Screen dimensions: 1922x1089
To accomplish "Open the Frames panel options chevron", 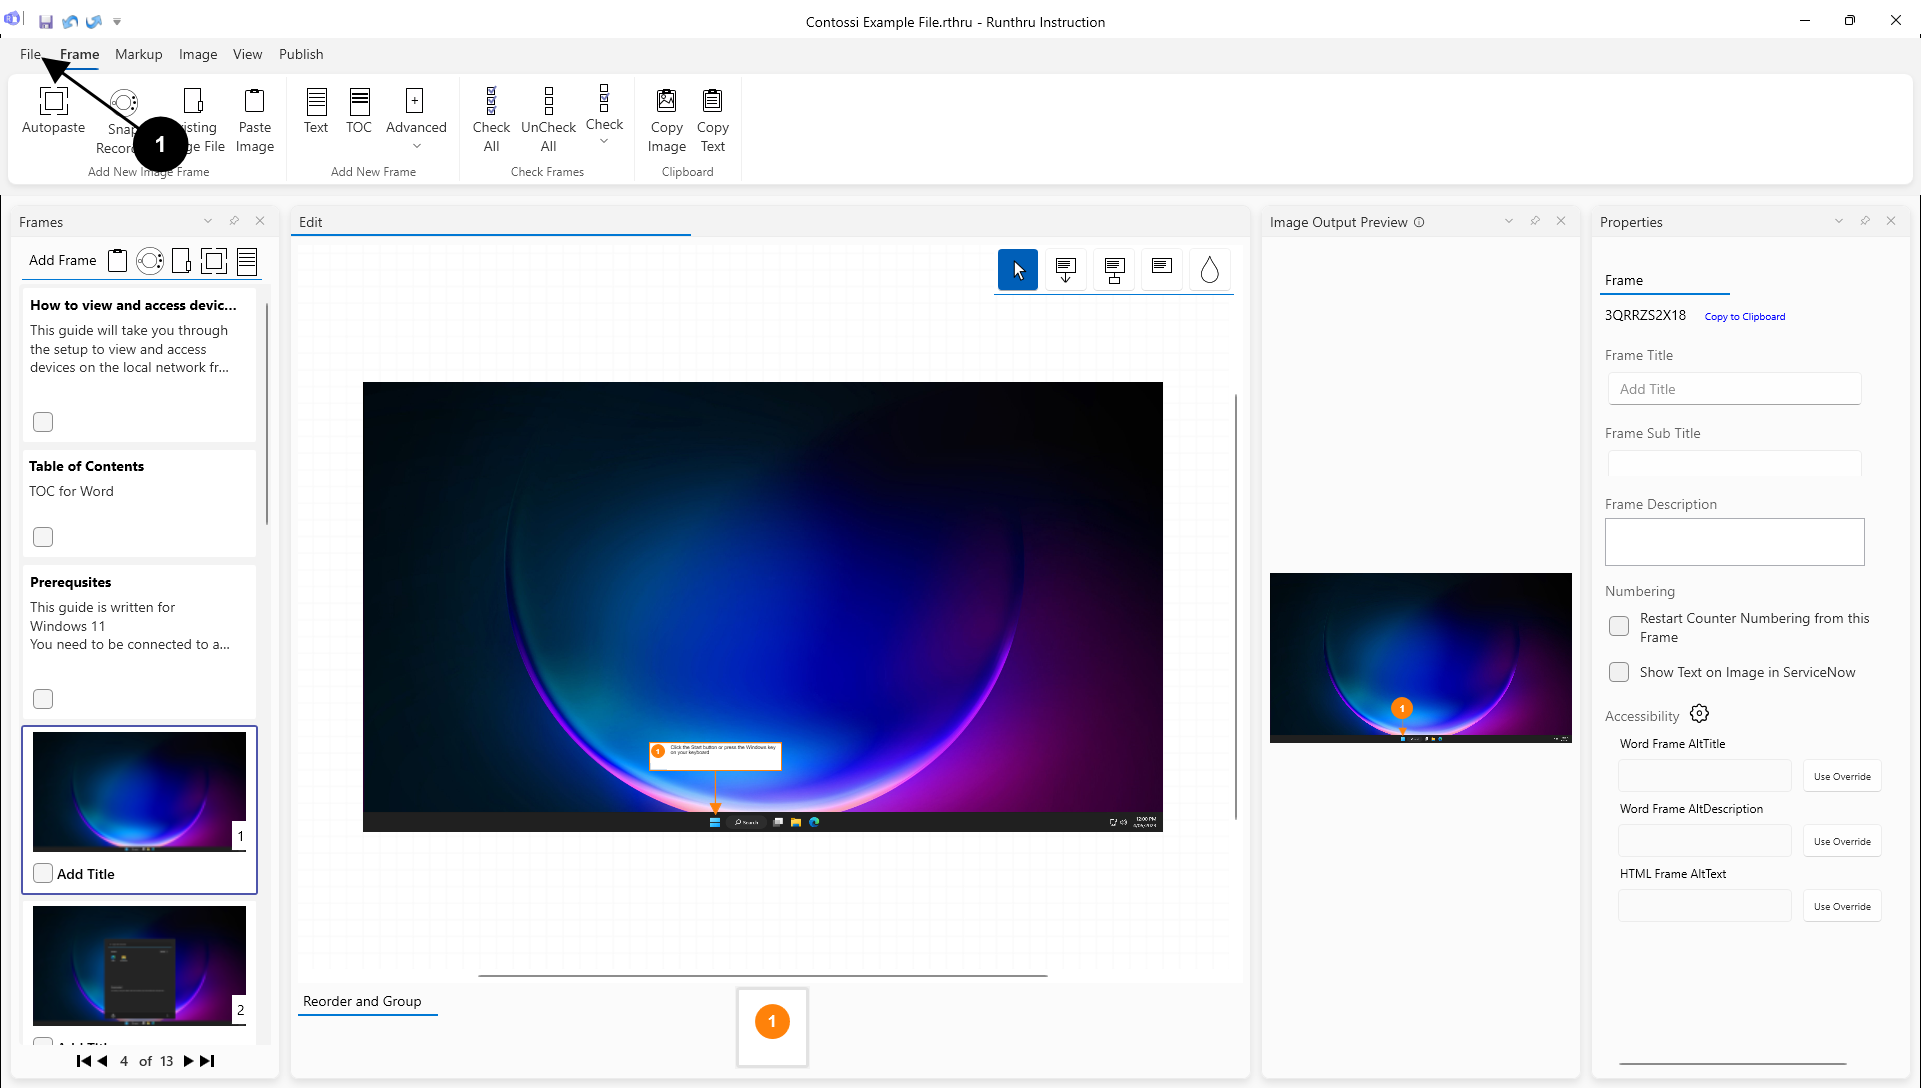I will coord(208,221).
